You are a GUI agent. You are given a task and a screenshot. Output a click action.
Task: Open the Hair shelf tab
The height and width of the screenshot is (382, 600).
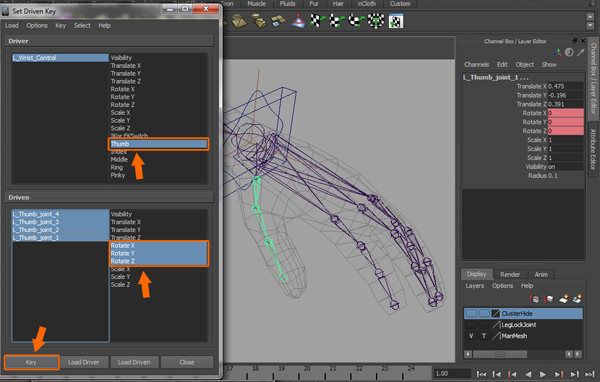tap(338, 4)
